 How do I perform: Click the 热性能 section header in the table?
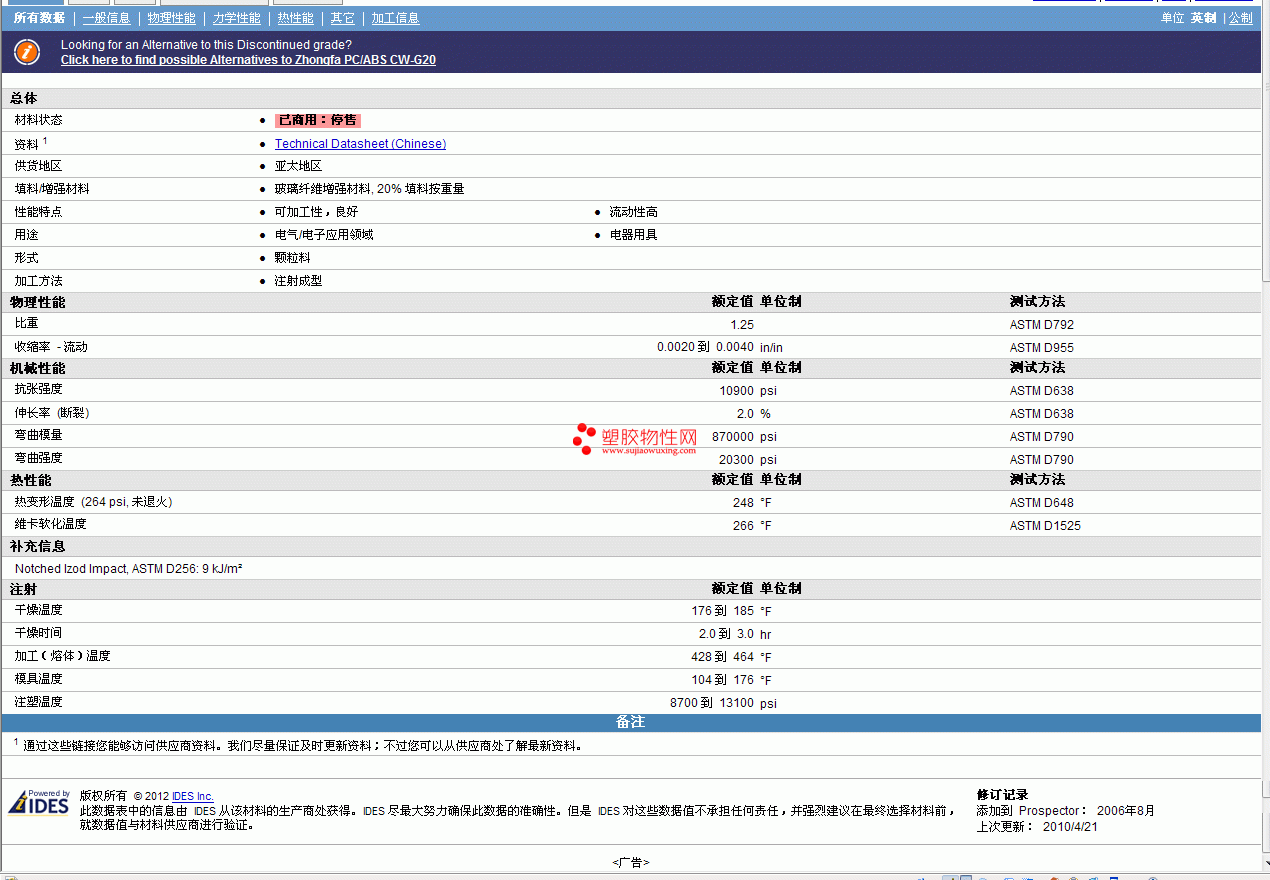click(31, 481)
